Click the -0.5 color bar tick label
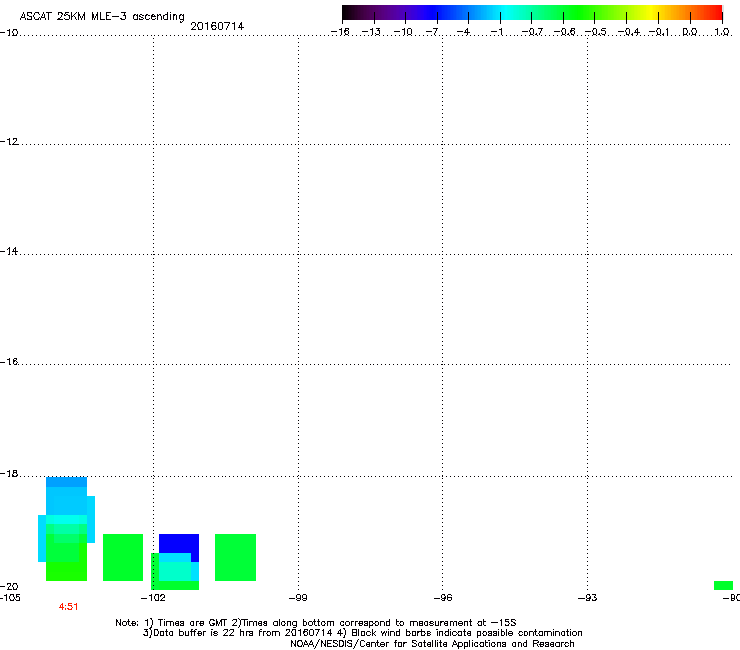This screenshot has height=650, width=740. pyautogui.click(x=595, y=32)
